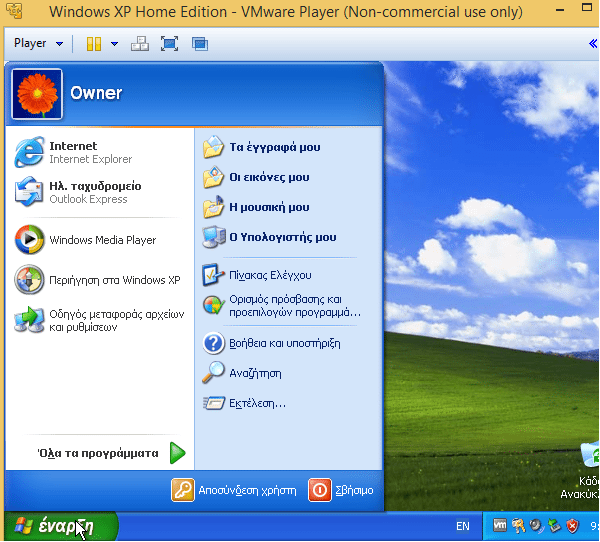Click the EN language indicator

(463, 526)
